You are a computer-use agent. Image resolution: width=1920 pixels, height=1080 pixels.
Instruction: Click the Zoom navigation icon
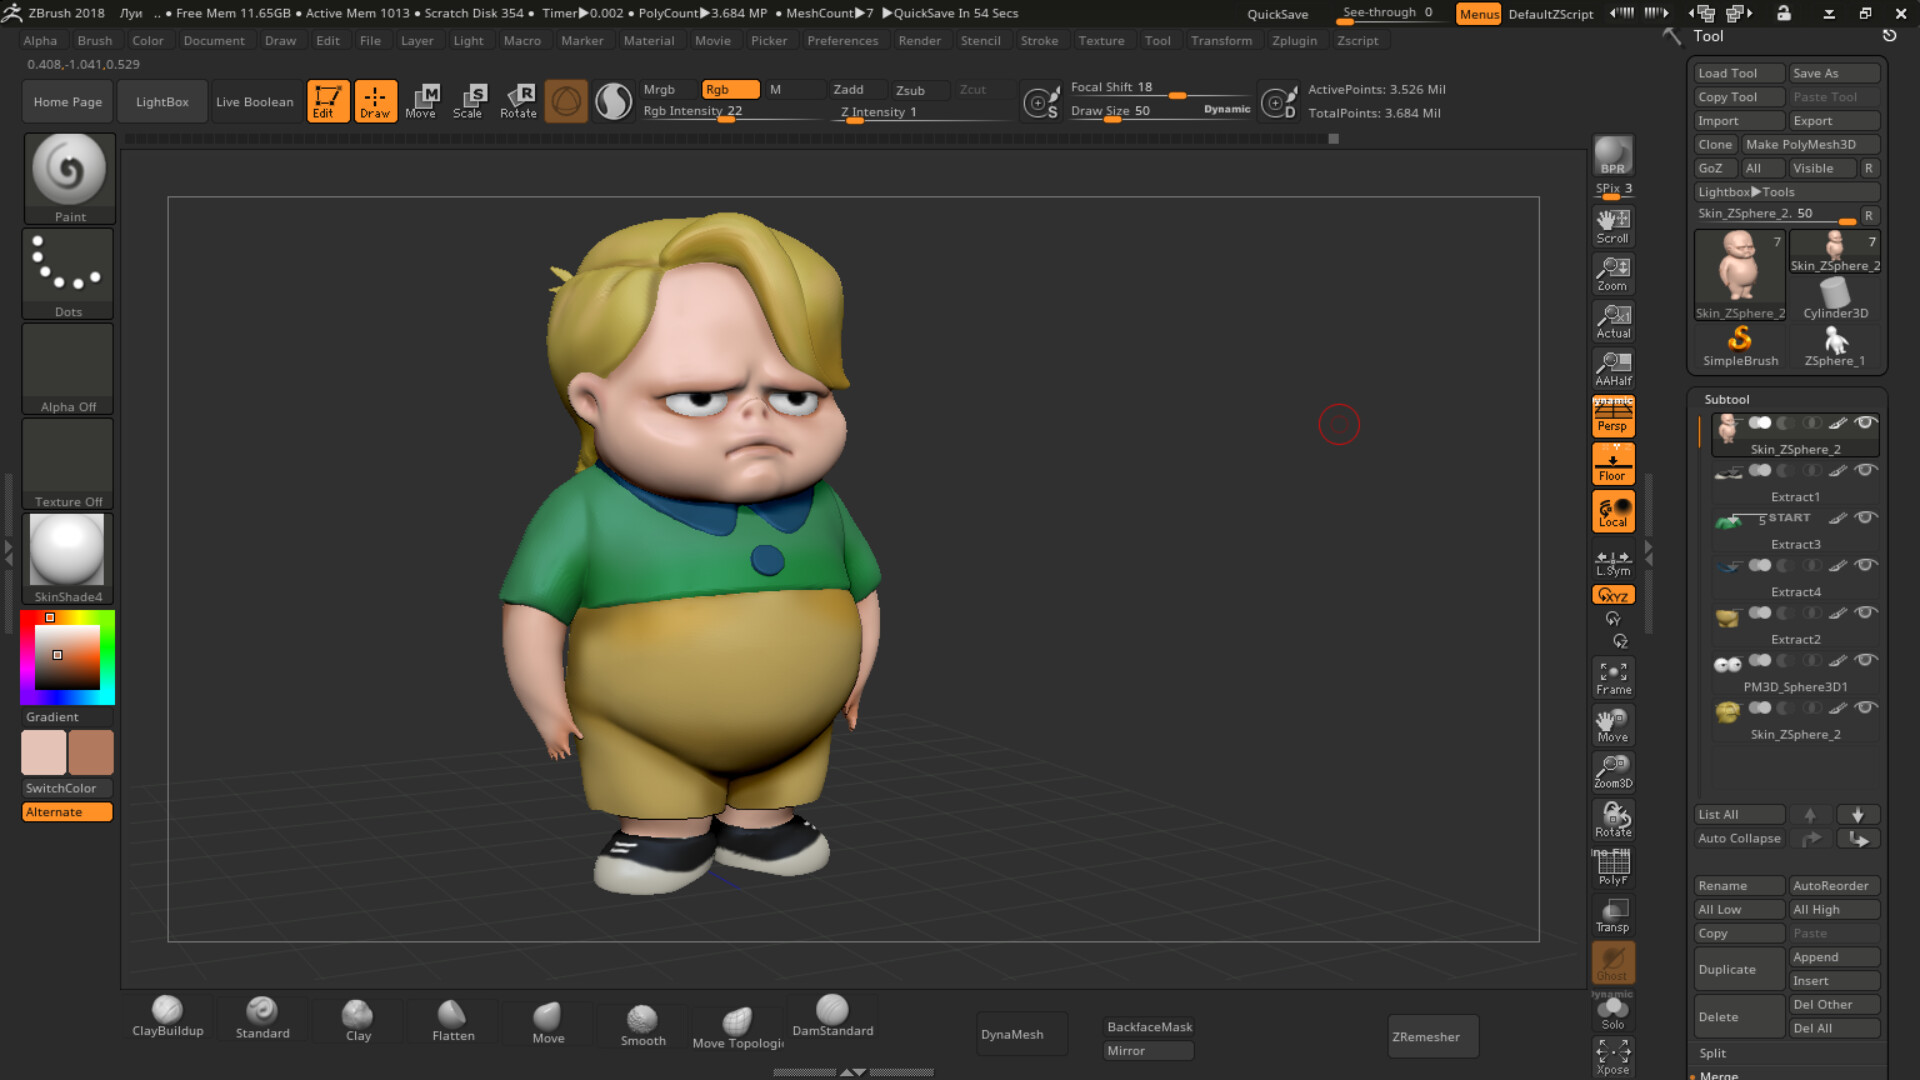[1613, 274]
